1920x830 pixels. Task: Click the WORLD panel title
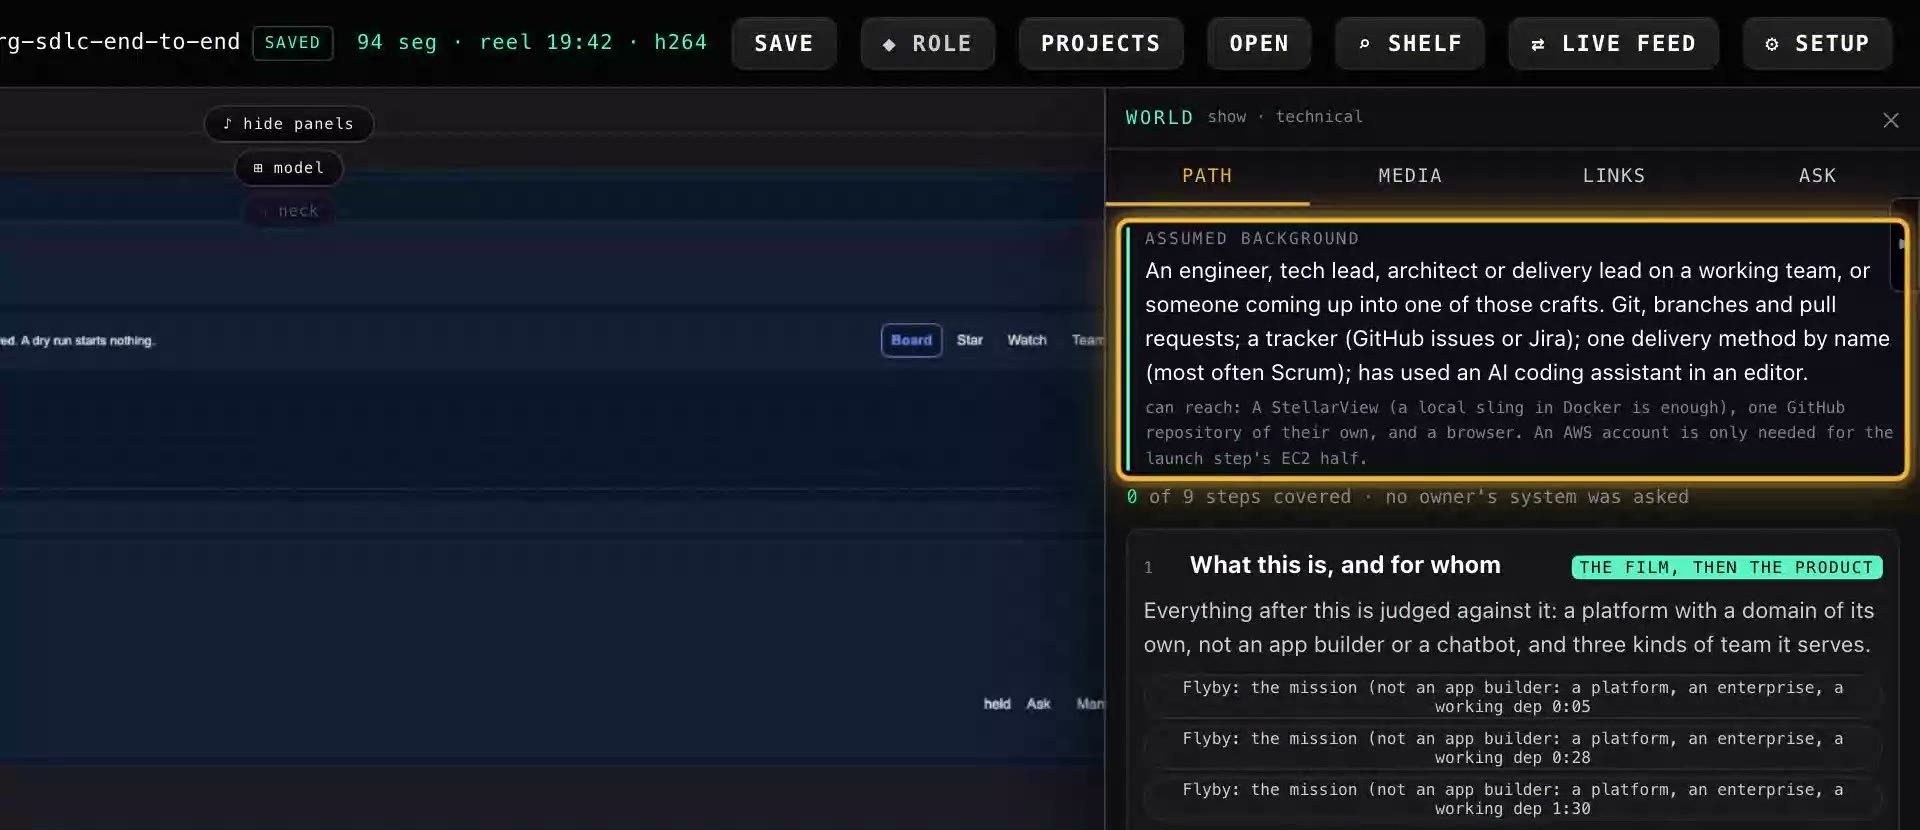coord(1159,118)
